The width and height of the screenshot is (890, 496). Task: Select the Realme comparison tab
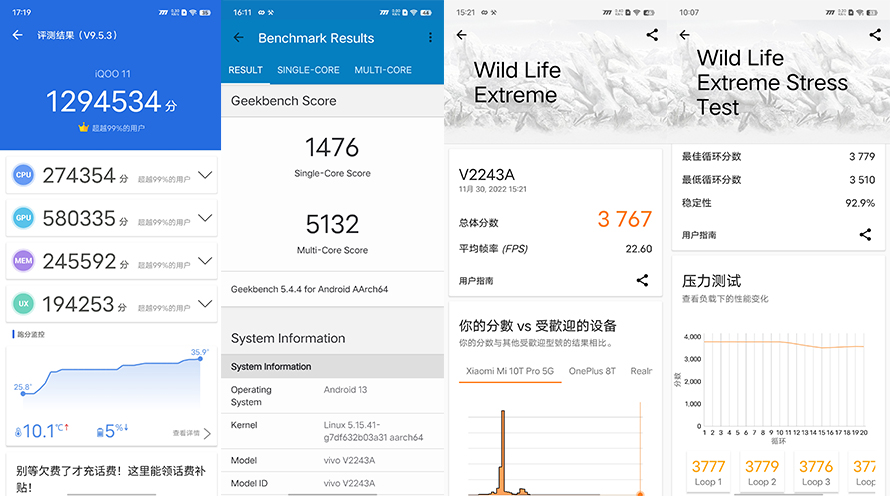641,371
